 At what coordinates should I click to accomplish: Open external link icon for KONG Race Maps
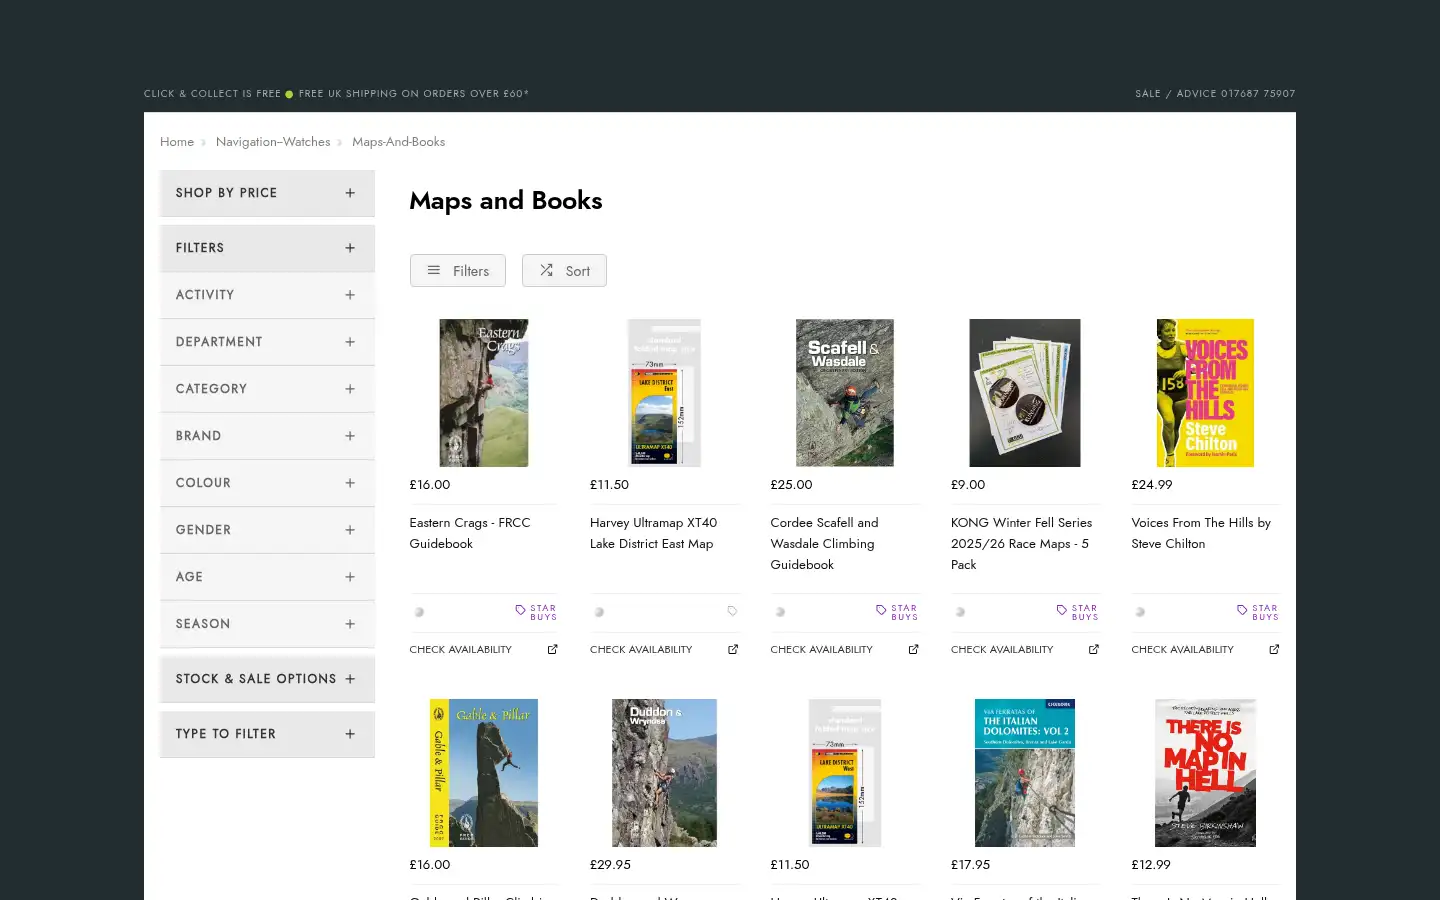[x=1094, y=650]
